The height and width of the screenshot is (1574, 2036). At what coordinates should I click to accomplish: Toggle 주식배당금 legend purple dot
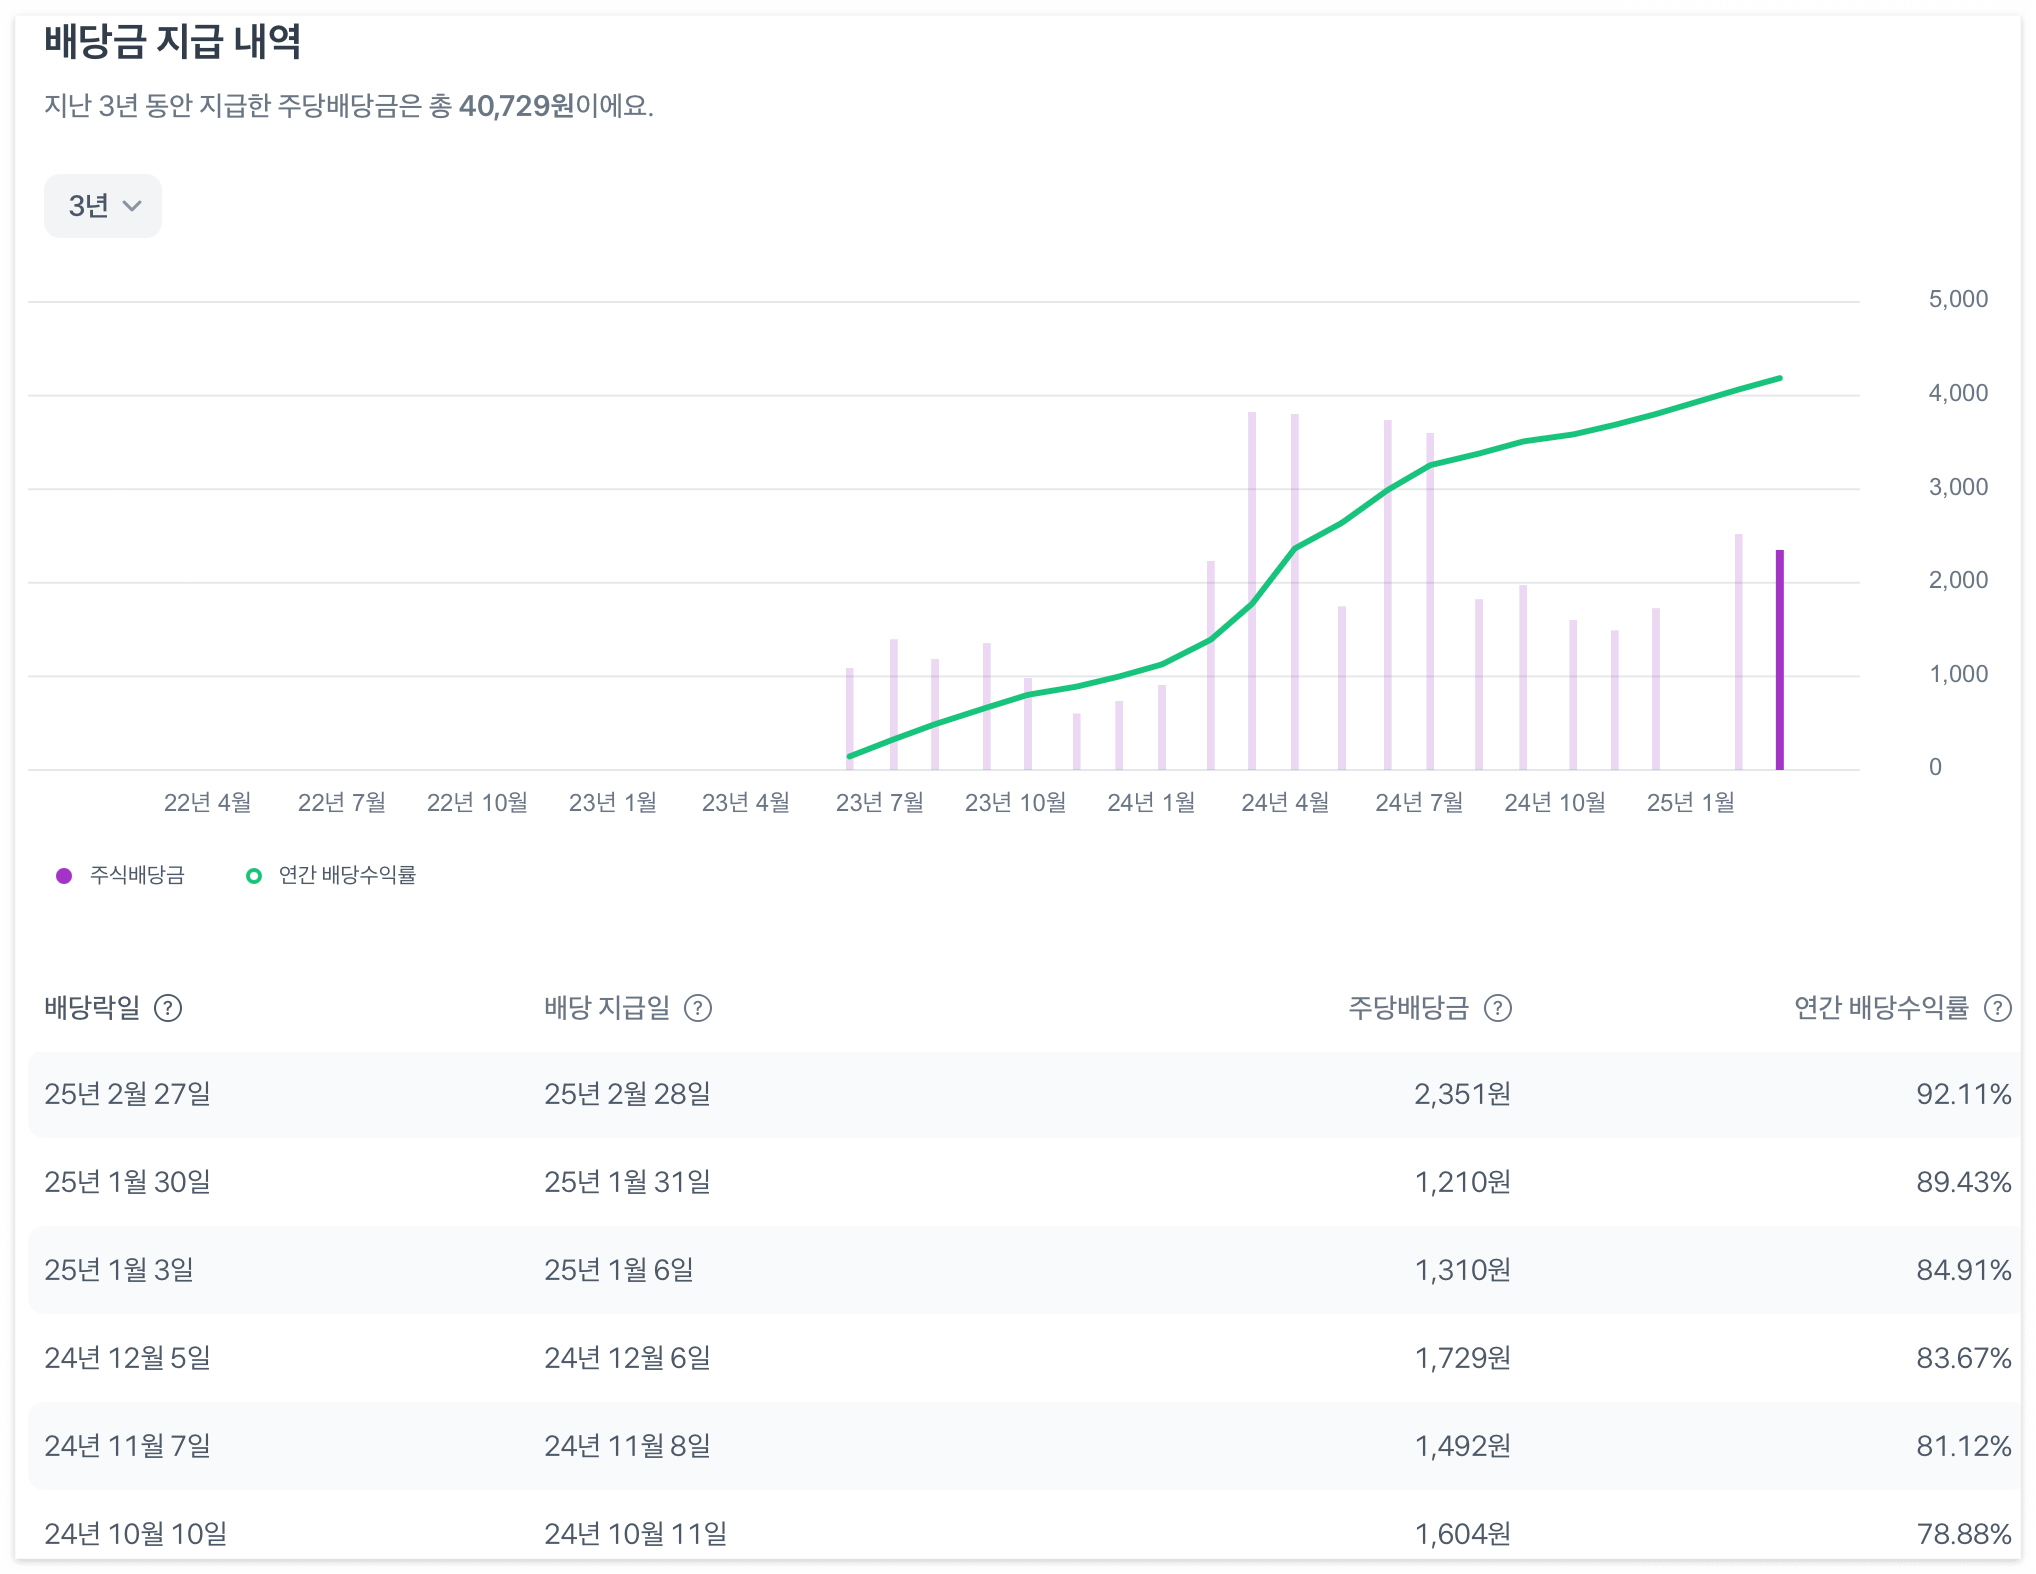coord(64,876)
